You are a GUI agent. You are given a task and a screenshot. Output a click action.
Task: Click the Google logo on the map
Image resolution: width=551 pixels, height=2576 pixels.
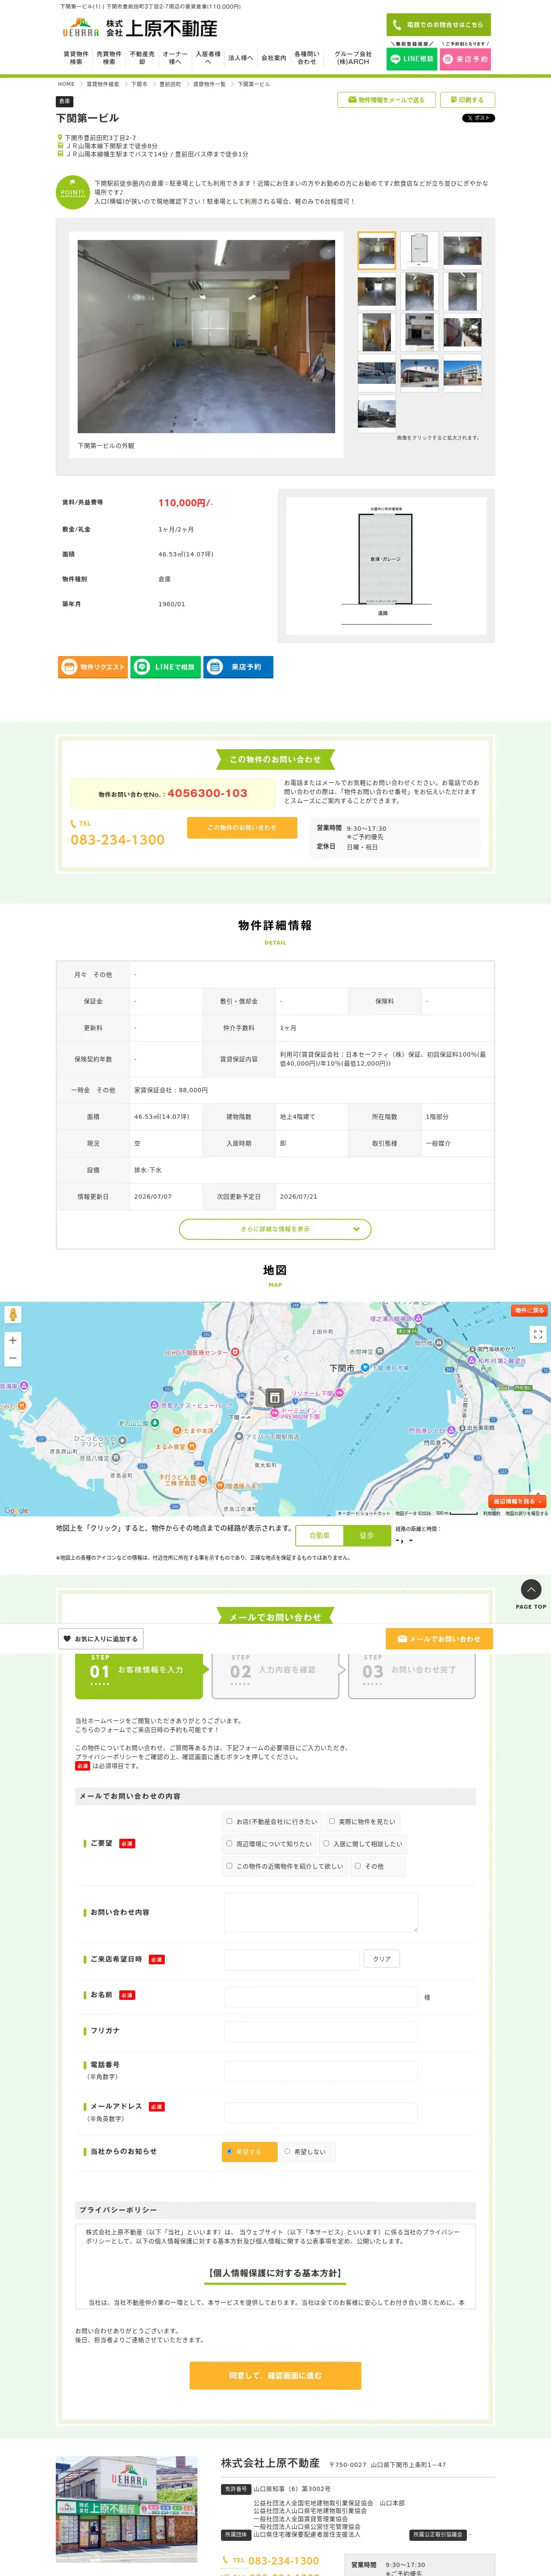pyautogui.click(x=16, y=1511)
